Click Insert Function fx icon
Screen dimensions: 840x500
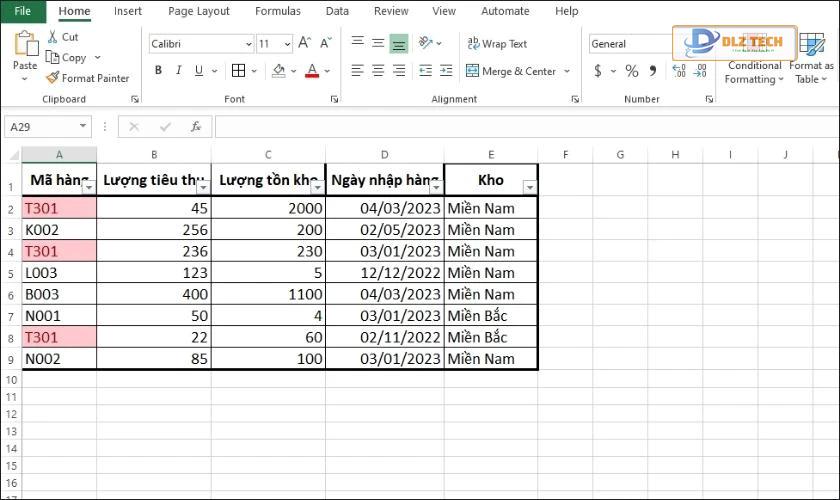pyautogui.click(x=196, y=127)
